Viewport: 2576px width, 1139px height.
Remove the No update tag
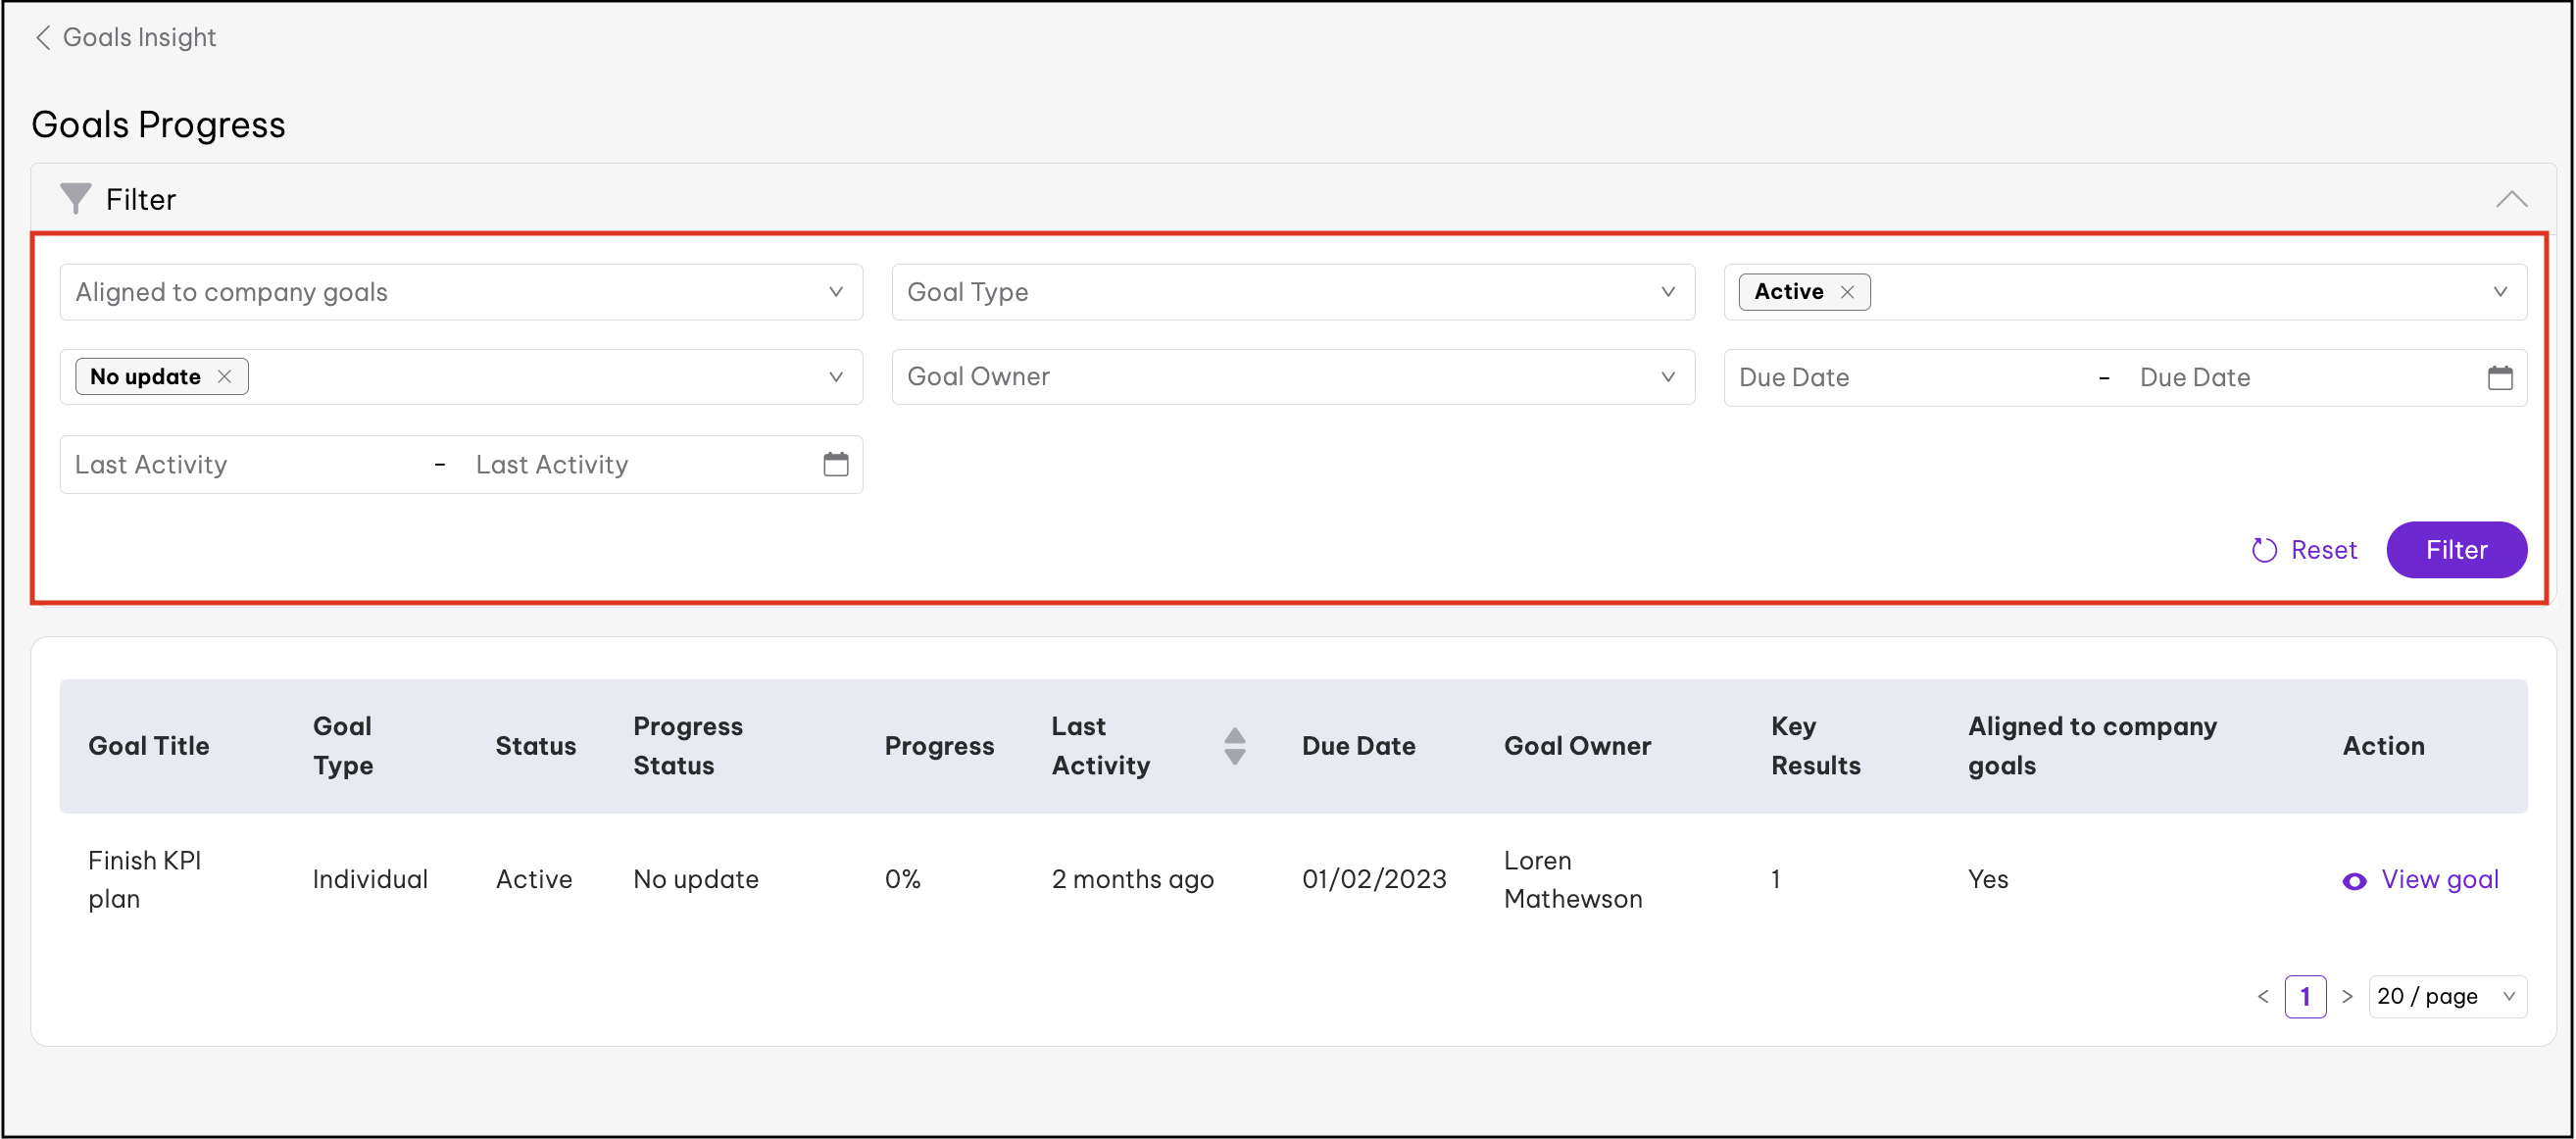point(225,377)
